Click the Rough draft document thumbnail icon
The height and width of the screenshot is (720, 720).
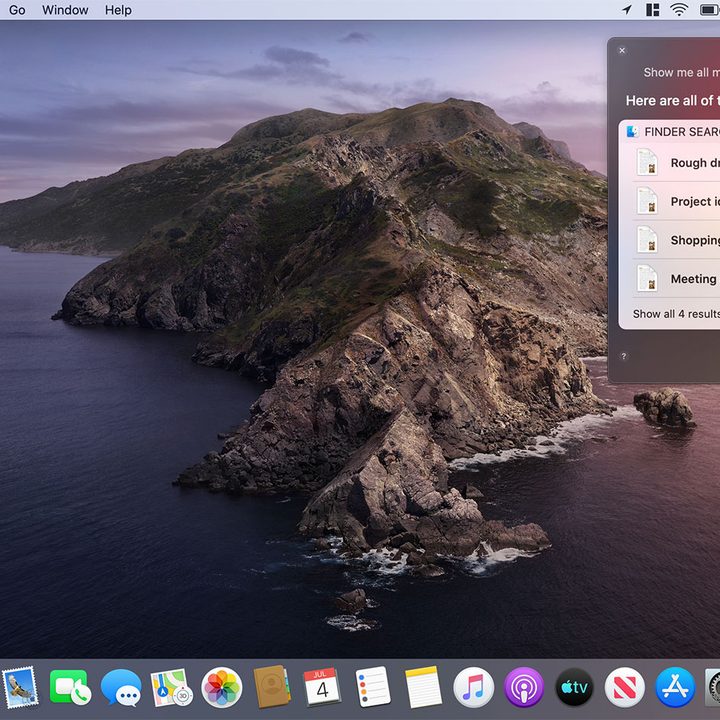click(647, 163)
